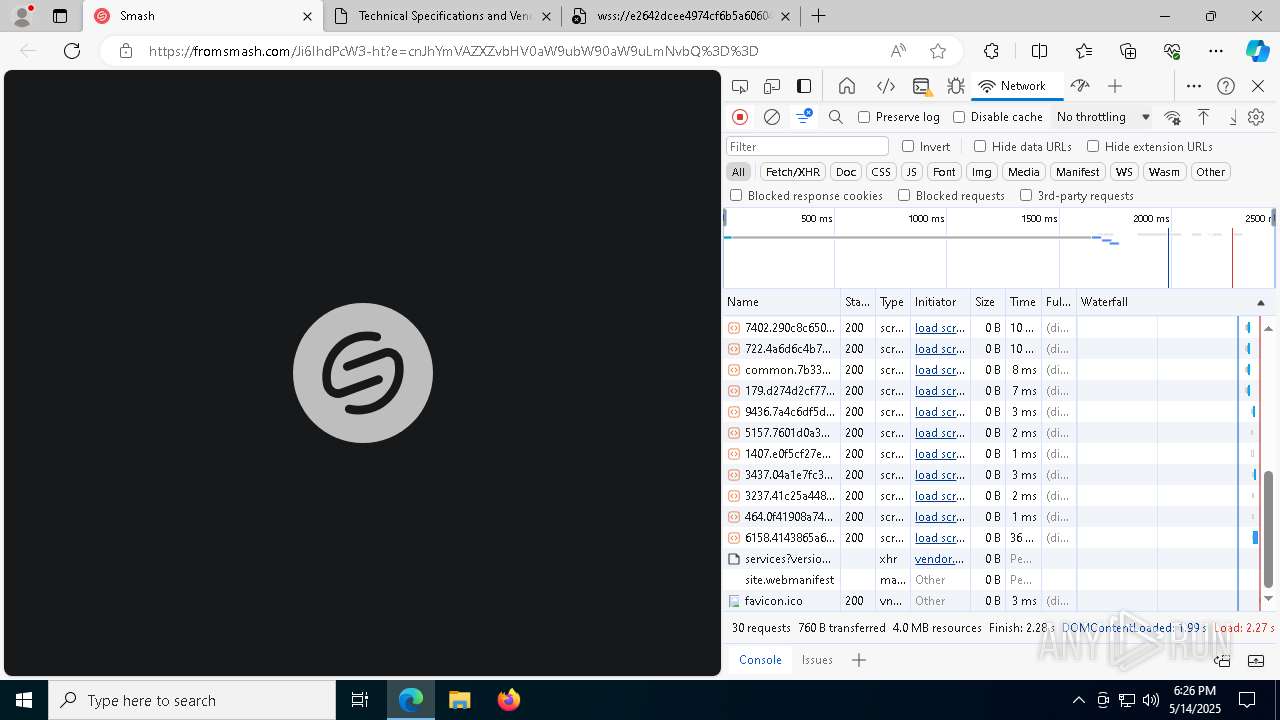This screenshot has height=720, width=1280.
Task: Toggle the network filter bar icon
Action: 804,117
